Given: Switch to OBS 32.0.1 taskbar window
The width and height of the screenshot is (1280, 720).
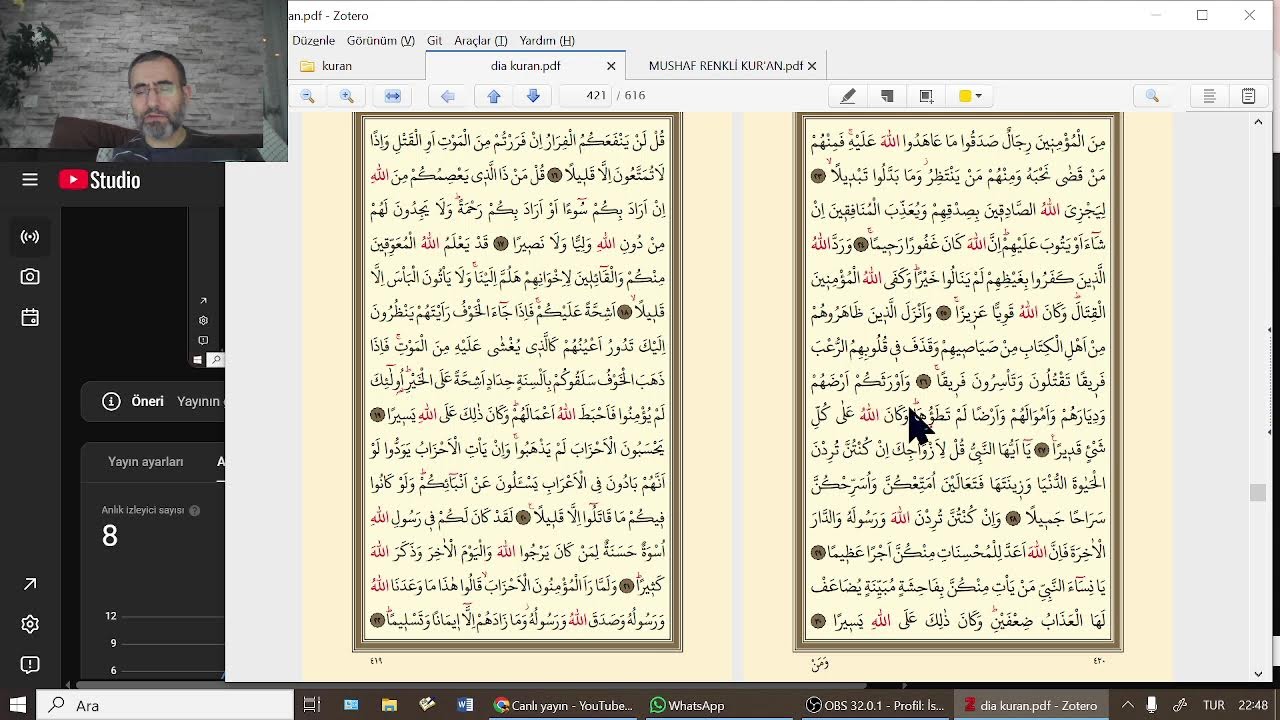Looking at the screenshot, I should pyautogui.click(x=875, y=705).
